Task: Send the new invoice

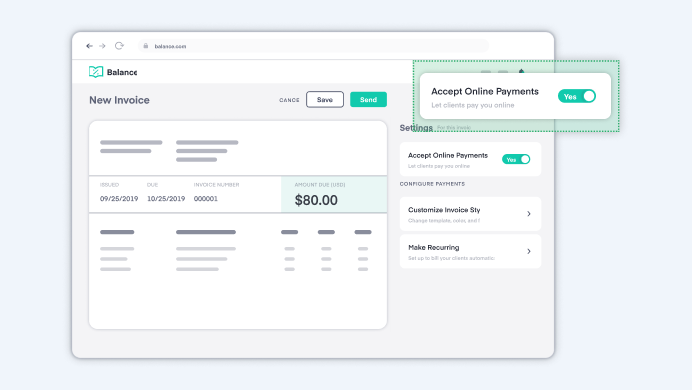Action: [369, 100]
